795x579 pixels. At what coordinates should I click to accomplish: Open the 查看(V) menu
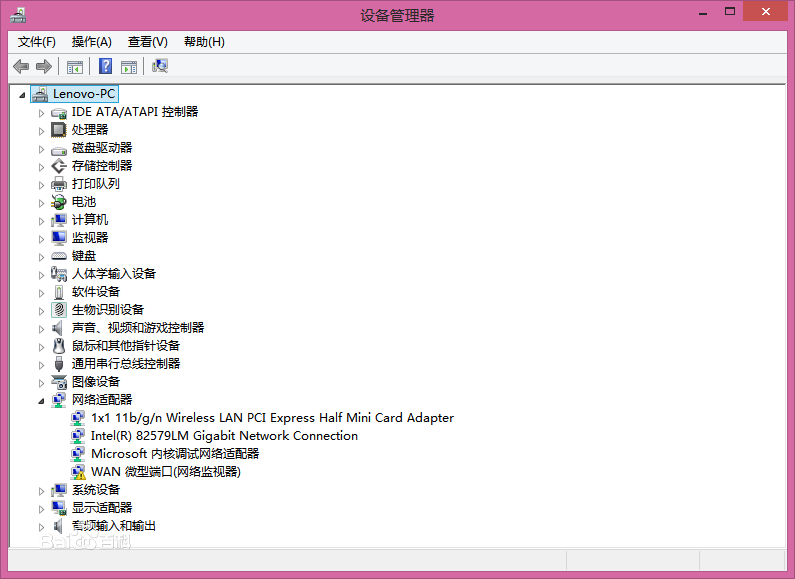pyautogui.click(x=148, y=42)
